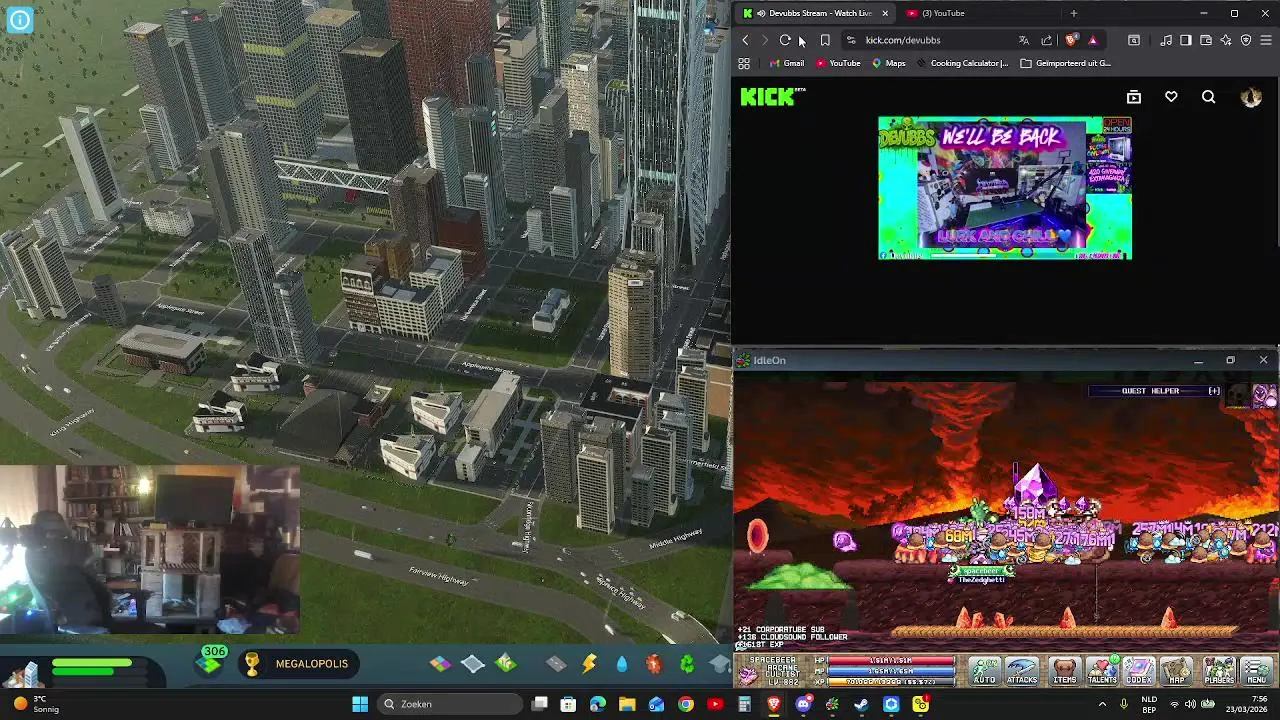Open TALENTS panel in IdleOn
Image resolution: width=1280 pixels, height=720 pixels.
click(1102, 671)
